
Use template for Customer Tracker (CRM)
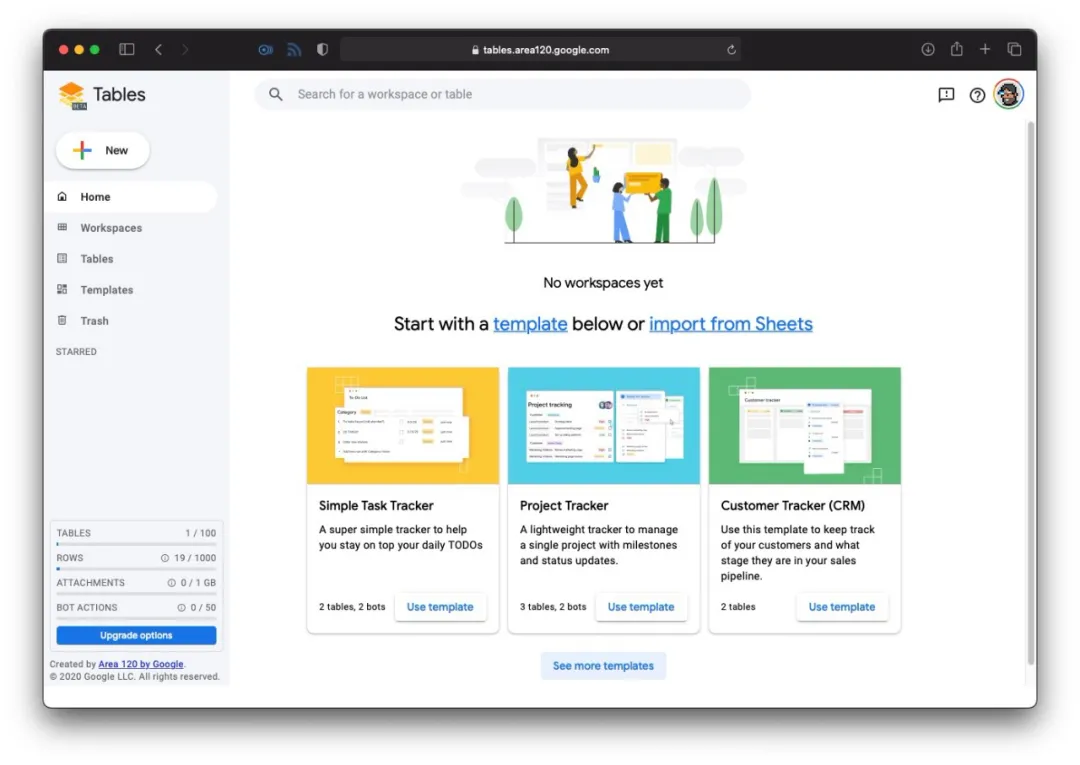coord(842,607)
